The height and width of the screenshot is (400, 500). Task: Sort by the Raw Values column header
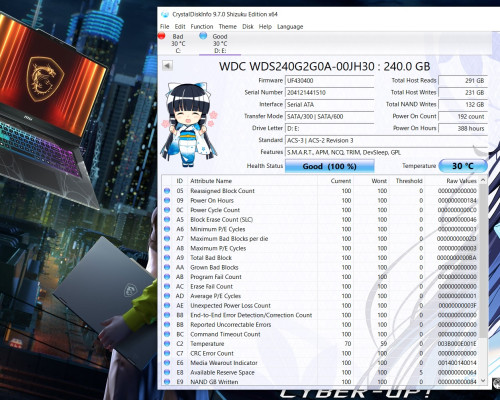pos(452,181)
